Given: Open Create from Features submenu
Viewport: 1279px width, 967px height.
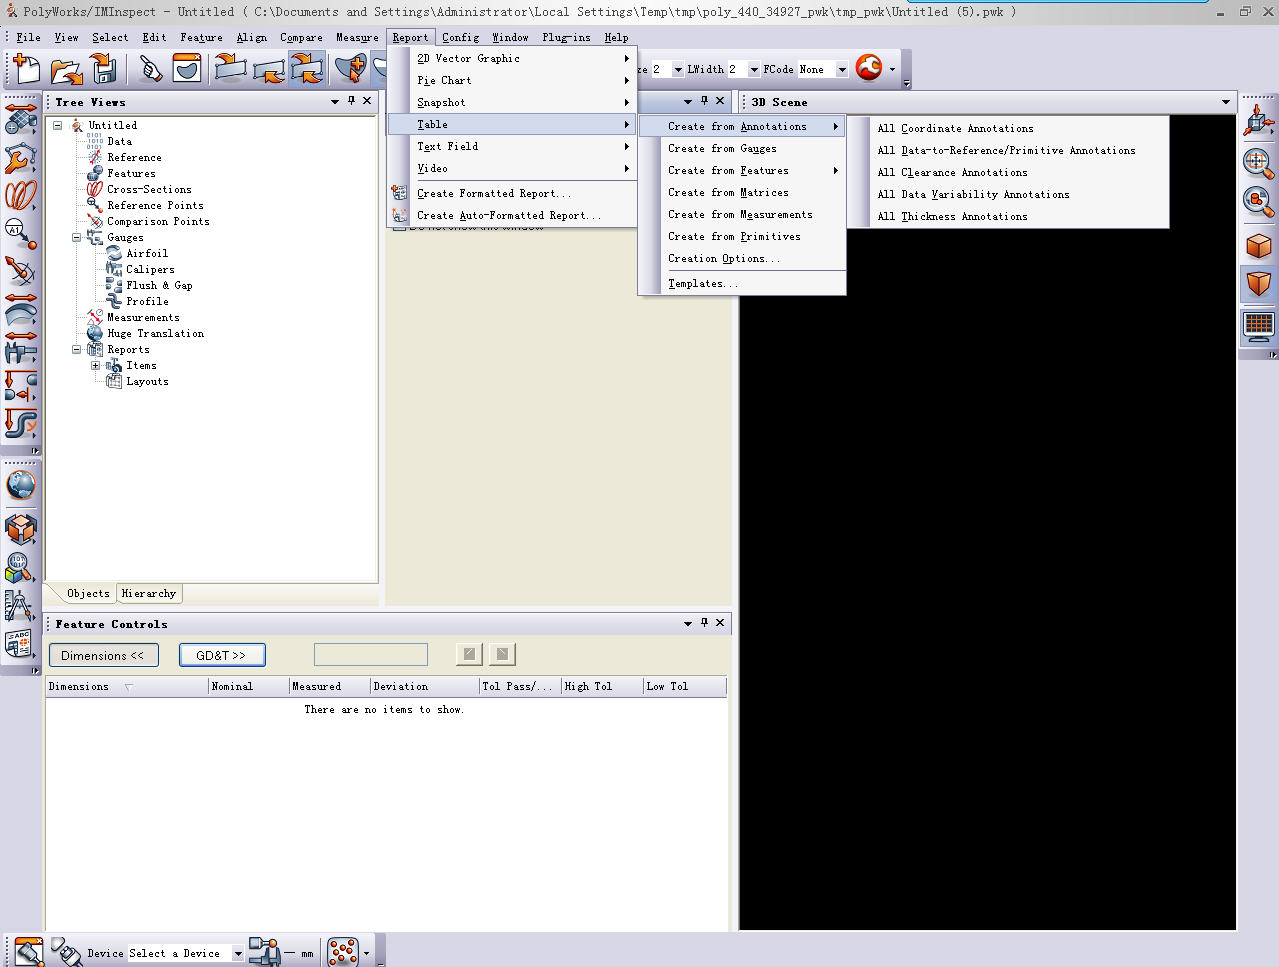Looking at the screenshot, I should (x=742, y=170).
